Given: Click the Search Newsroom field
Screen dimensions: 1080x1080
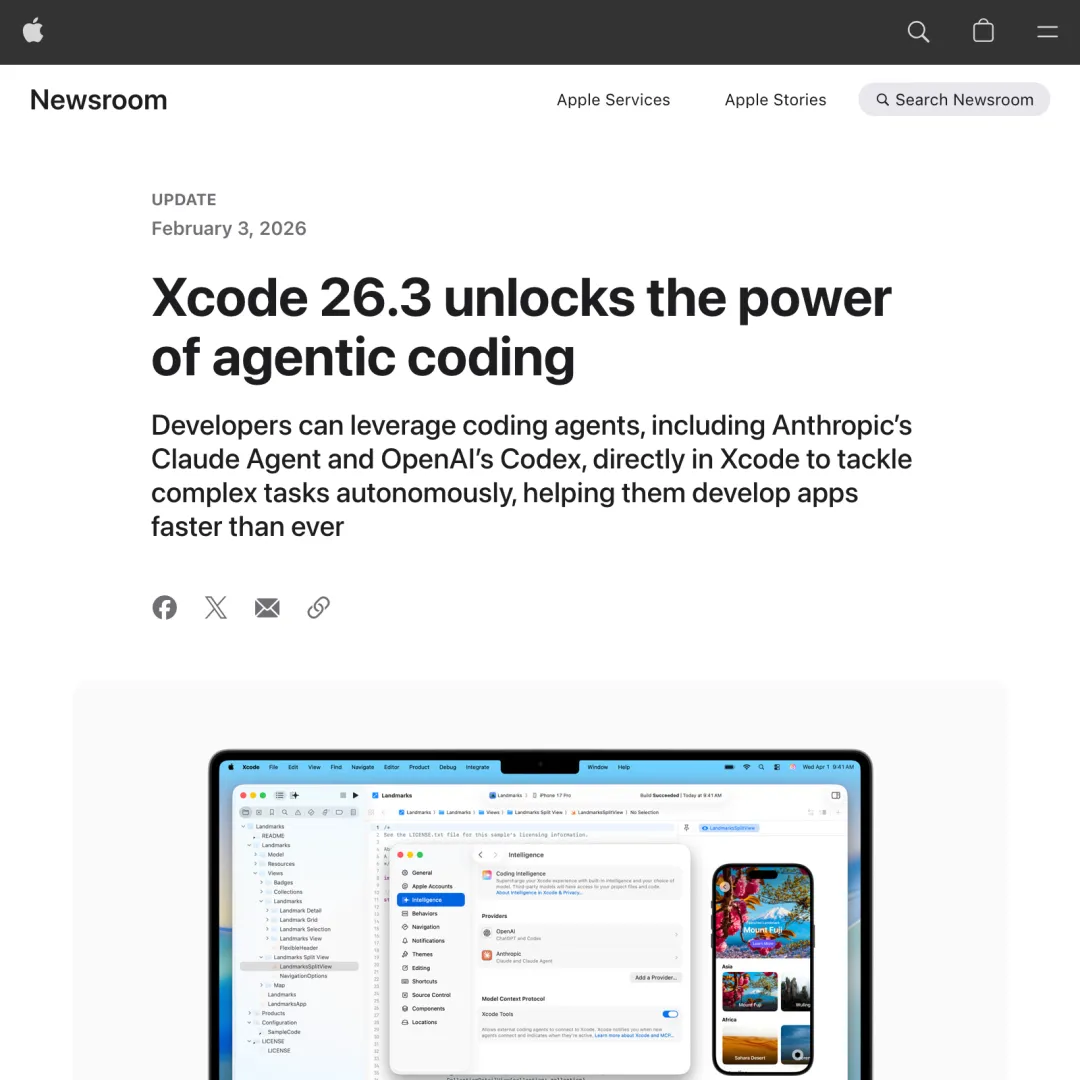Looking at the screenshot, I should pyautogui.click(x=953, y=100).
